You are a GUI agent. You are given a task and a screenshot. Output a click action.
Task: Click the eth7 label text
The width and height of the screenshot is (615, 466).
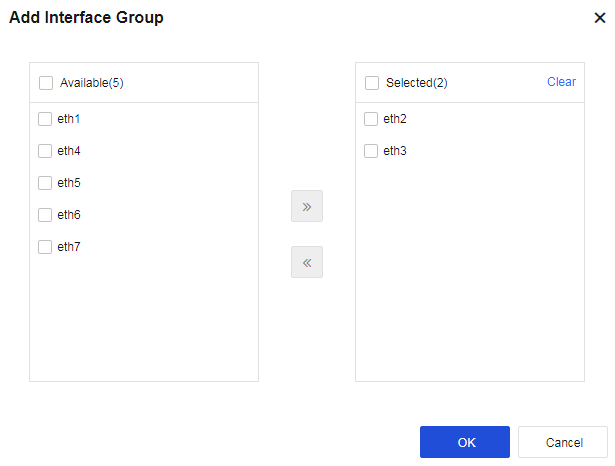69,247
